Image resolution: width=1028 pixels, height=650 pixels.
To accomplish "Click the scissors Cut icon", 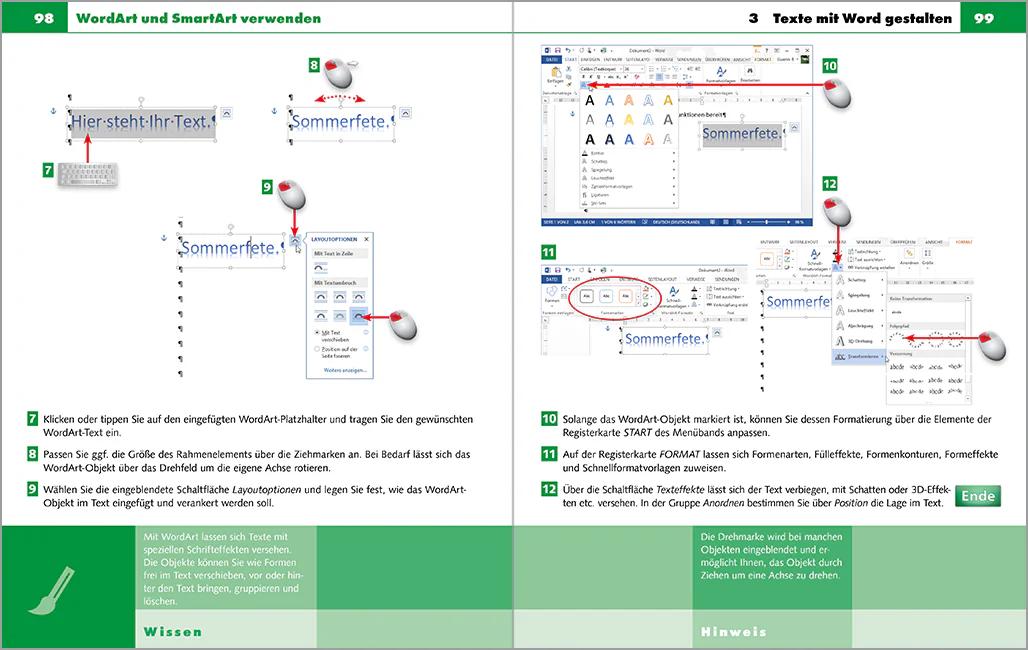I will tap(568, 68).
